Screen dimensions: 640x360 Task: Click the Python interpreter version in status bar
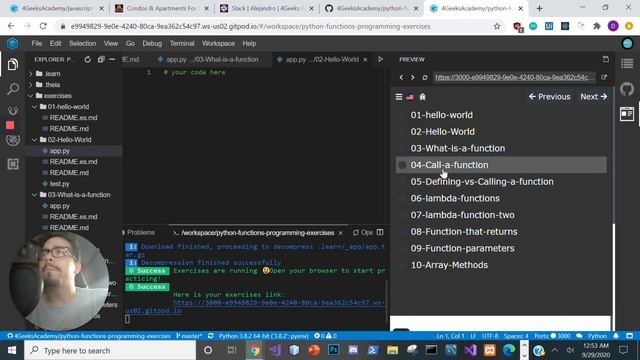[x=263, y=336]
